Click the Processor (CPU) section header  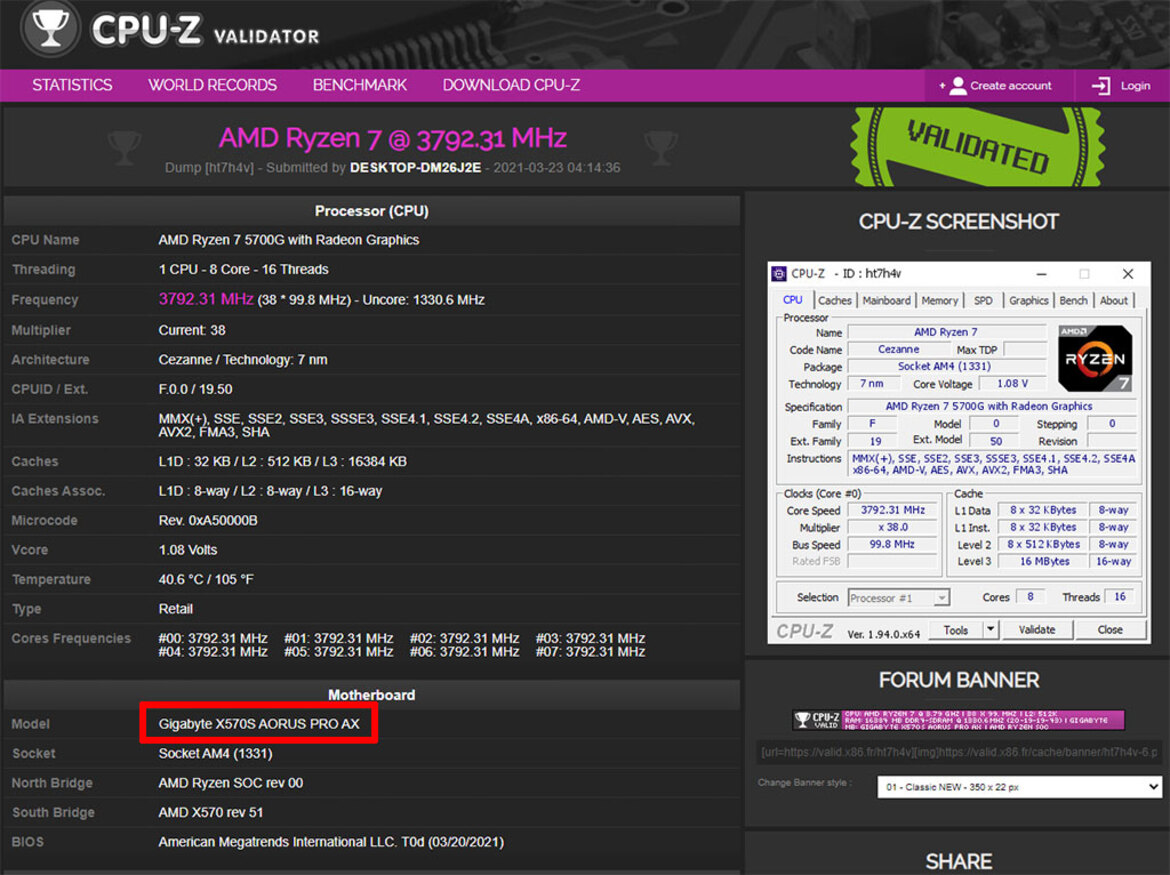click(x=372, y=211)
